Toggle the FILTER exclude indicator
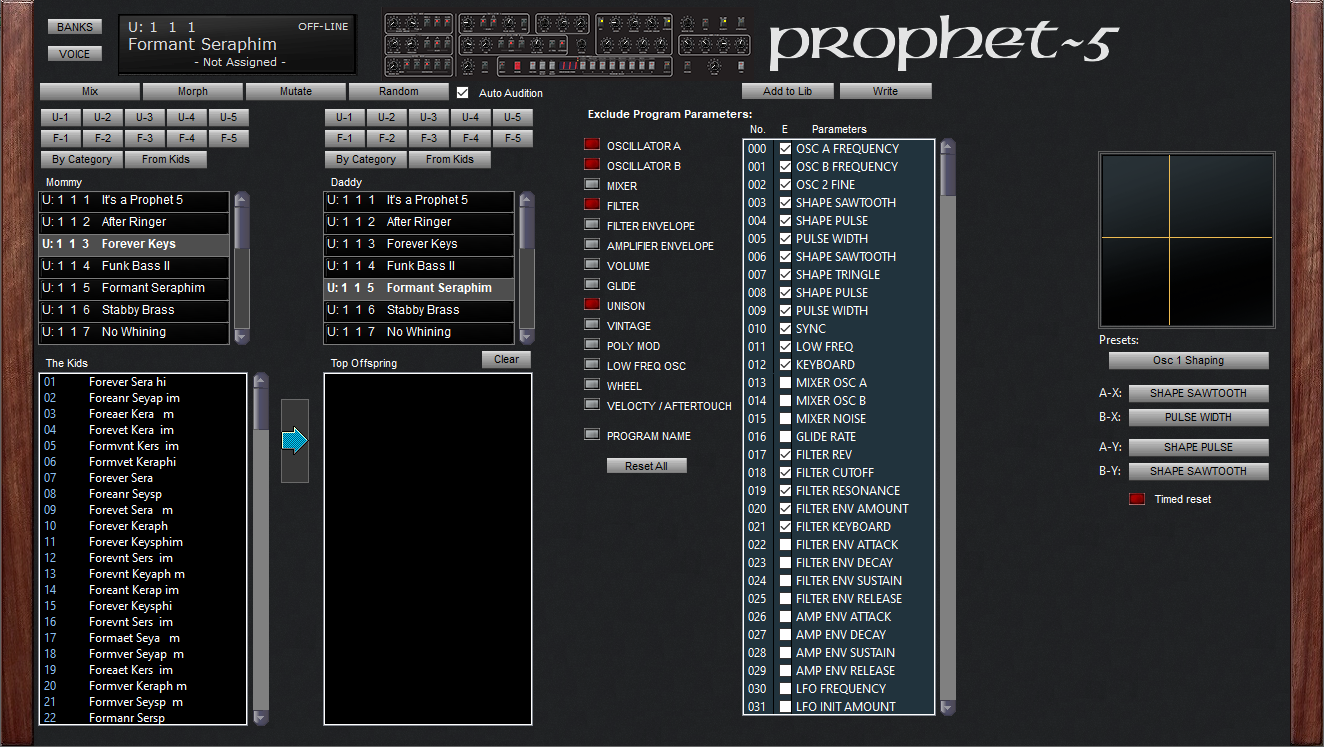Viewport: 1324px width, 747px height. coord(592,206)
